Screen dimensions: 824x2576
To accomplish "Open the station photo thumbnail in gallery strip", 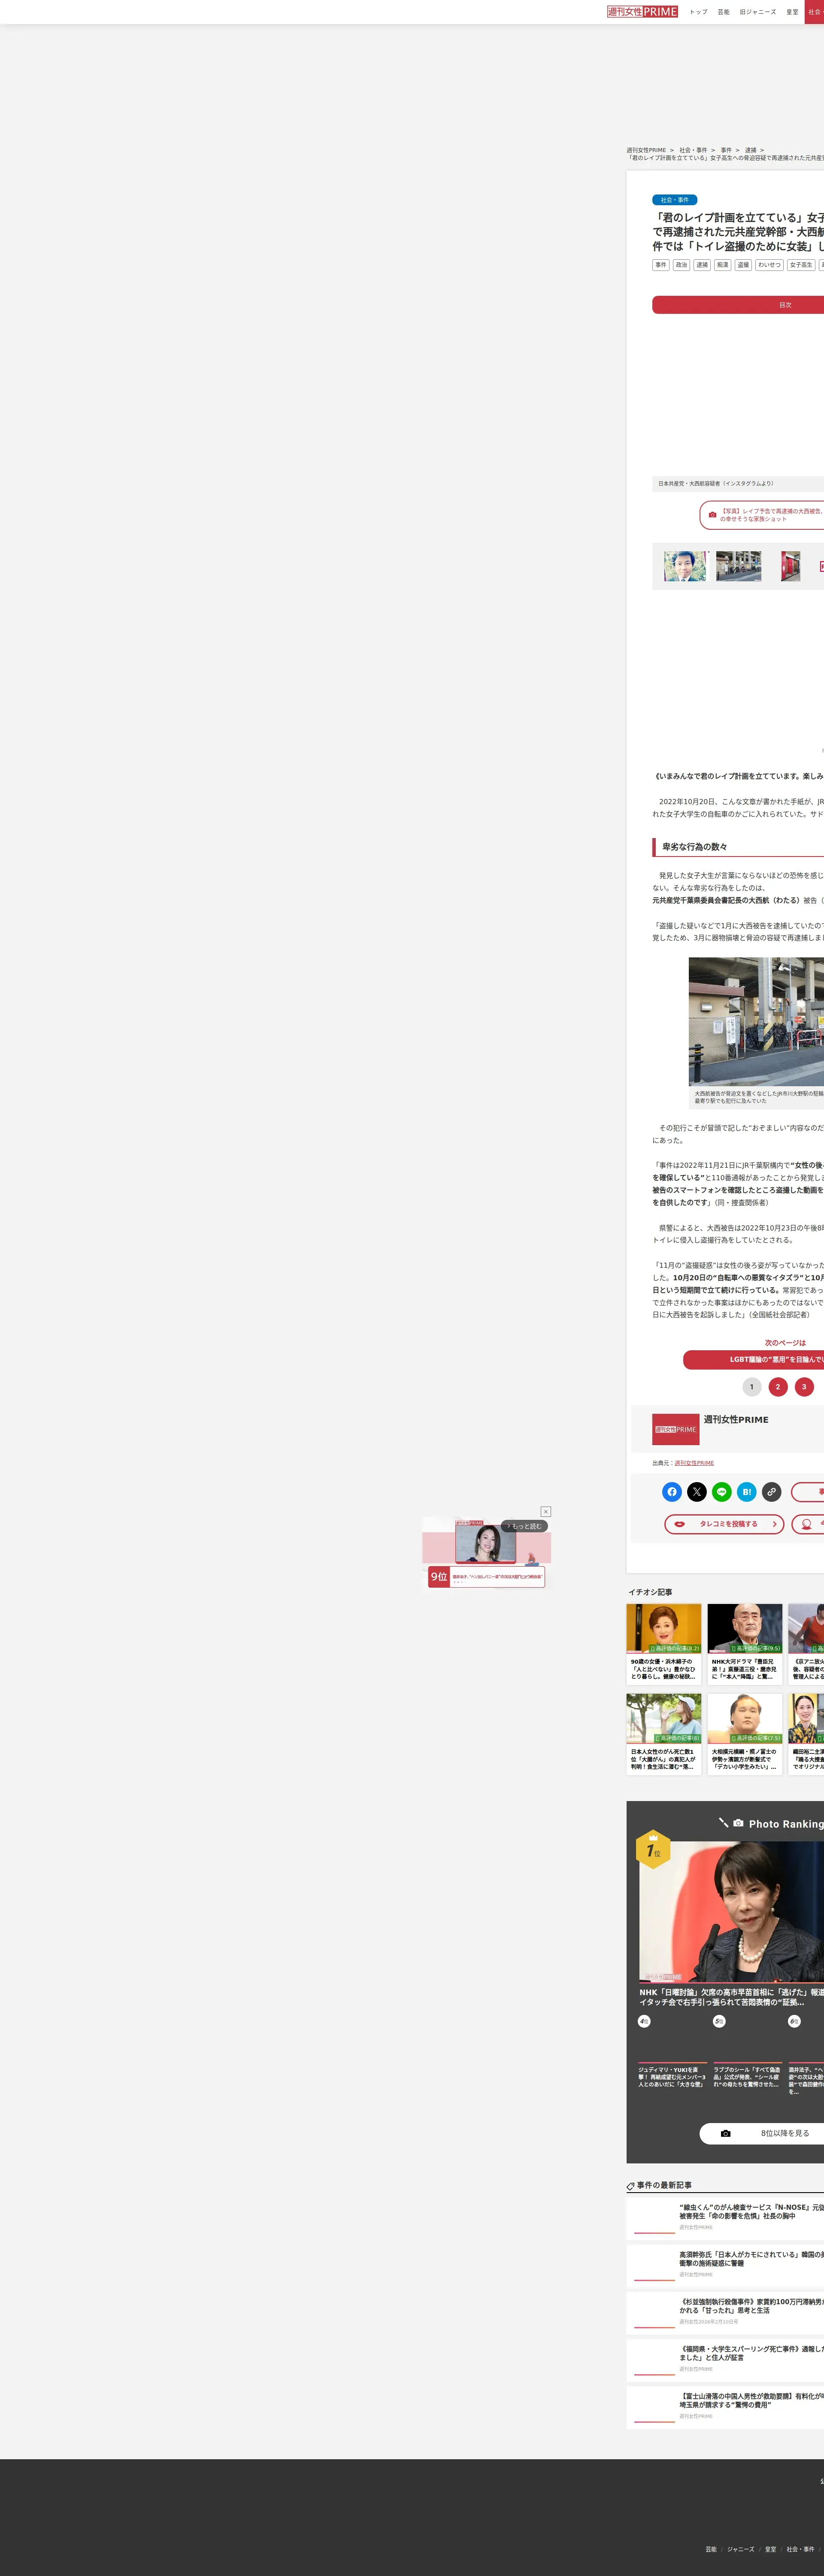I will point(738,566).
